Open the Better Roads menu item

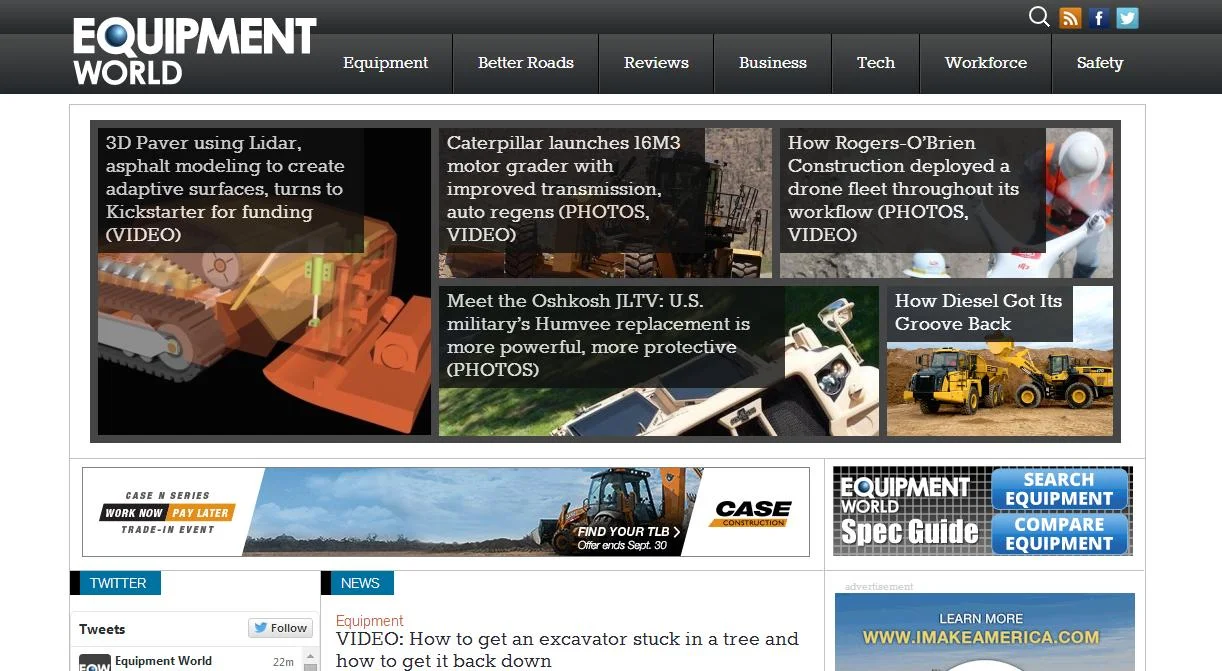pos(525,62)
